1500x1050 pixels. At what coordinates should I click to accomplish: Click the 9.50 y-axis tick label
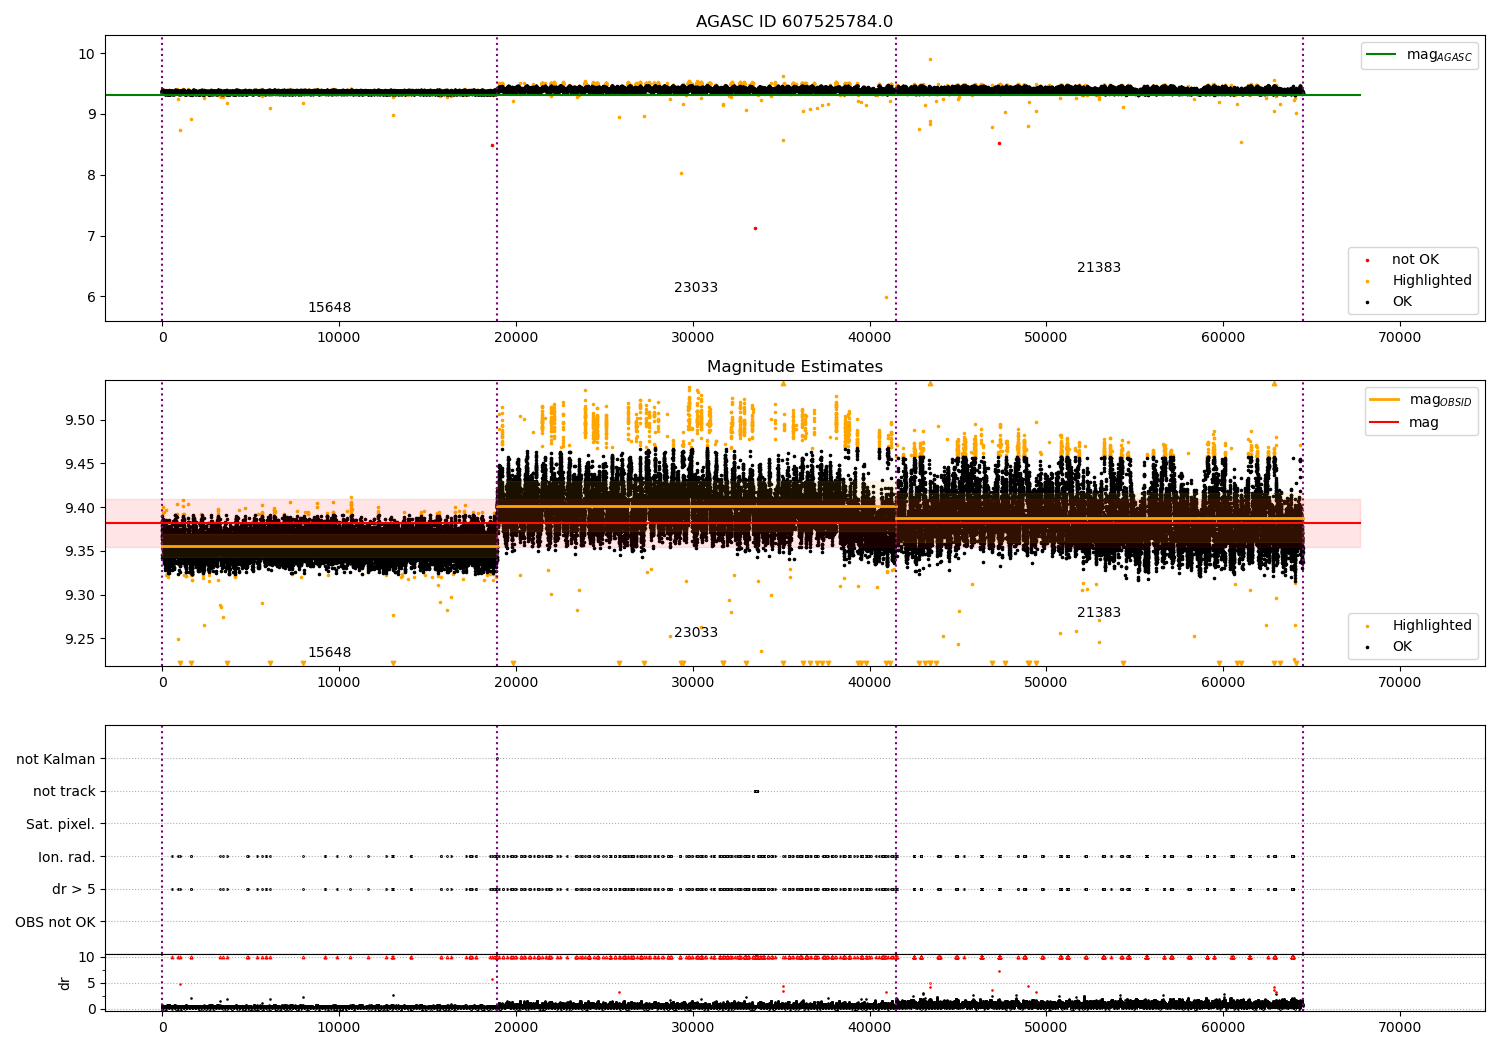[80, 420]
